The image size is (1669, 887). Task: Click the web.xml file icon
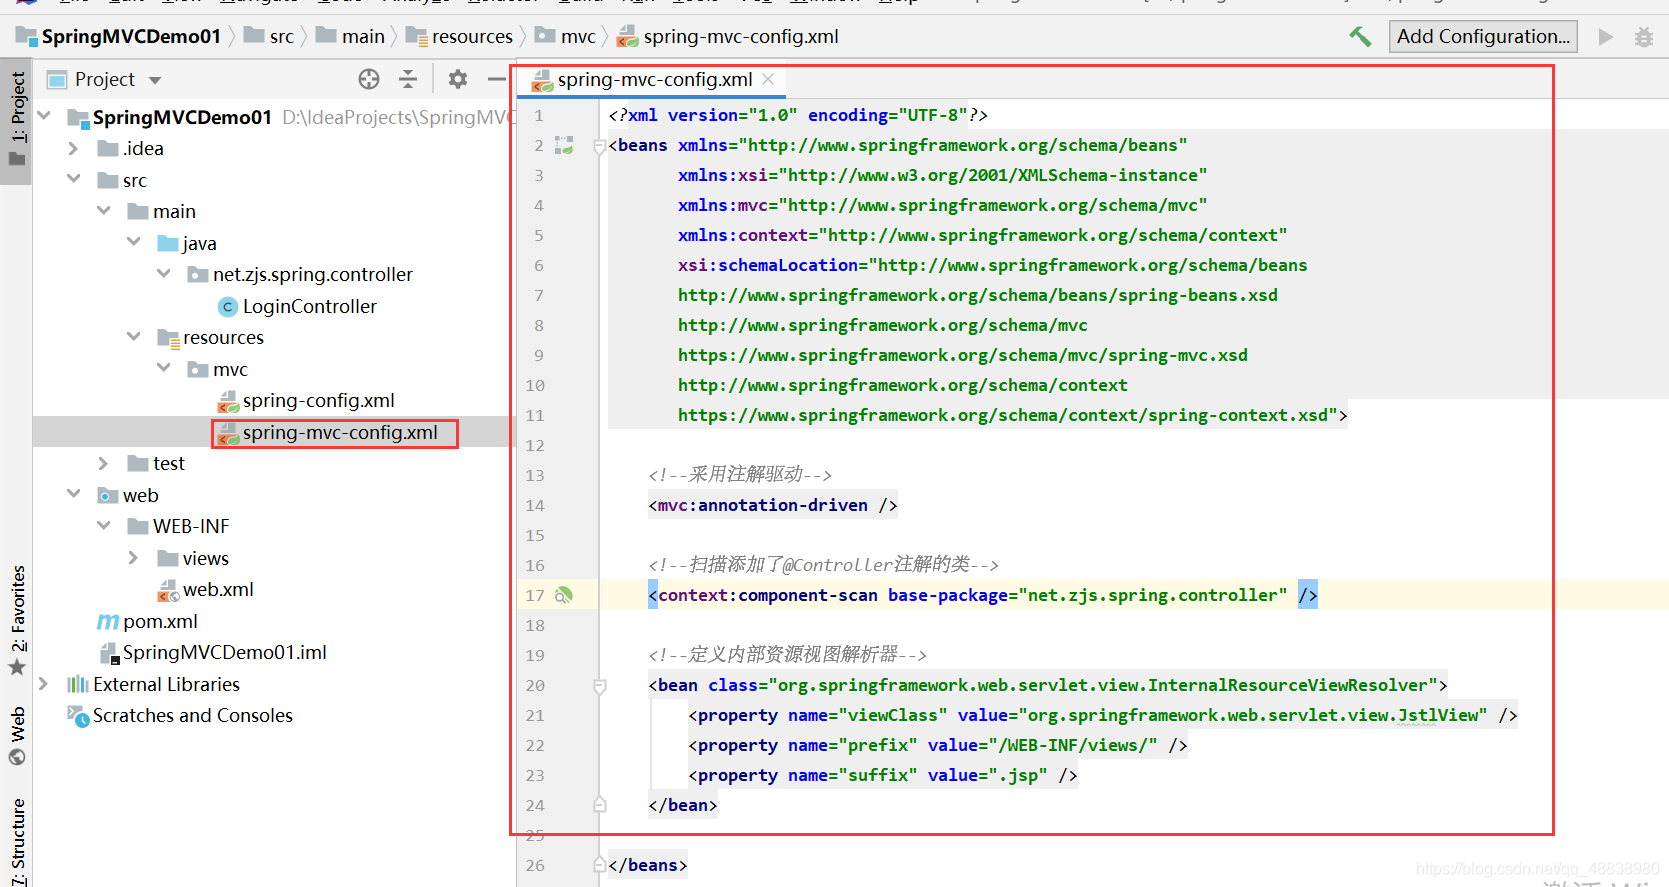[168, 590]
